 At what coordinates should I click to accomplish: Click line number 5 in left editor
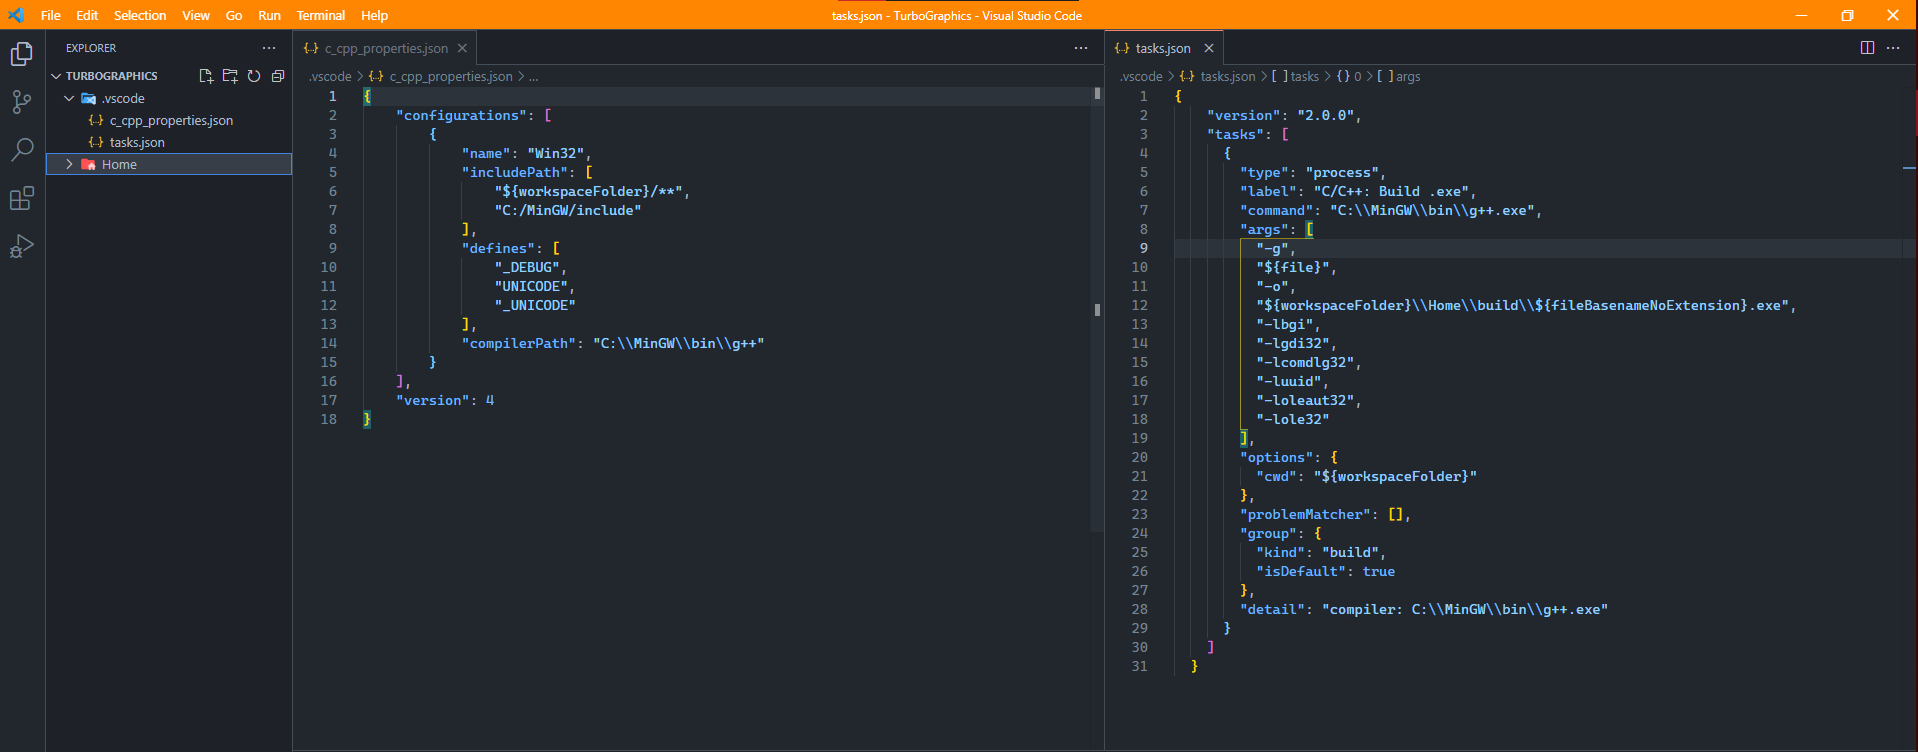pyautogui.click(x=332, y=172)
